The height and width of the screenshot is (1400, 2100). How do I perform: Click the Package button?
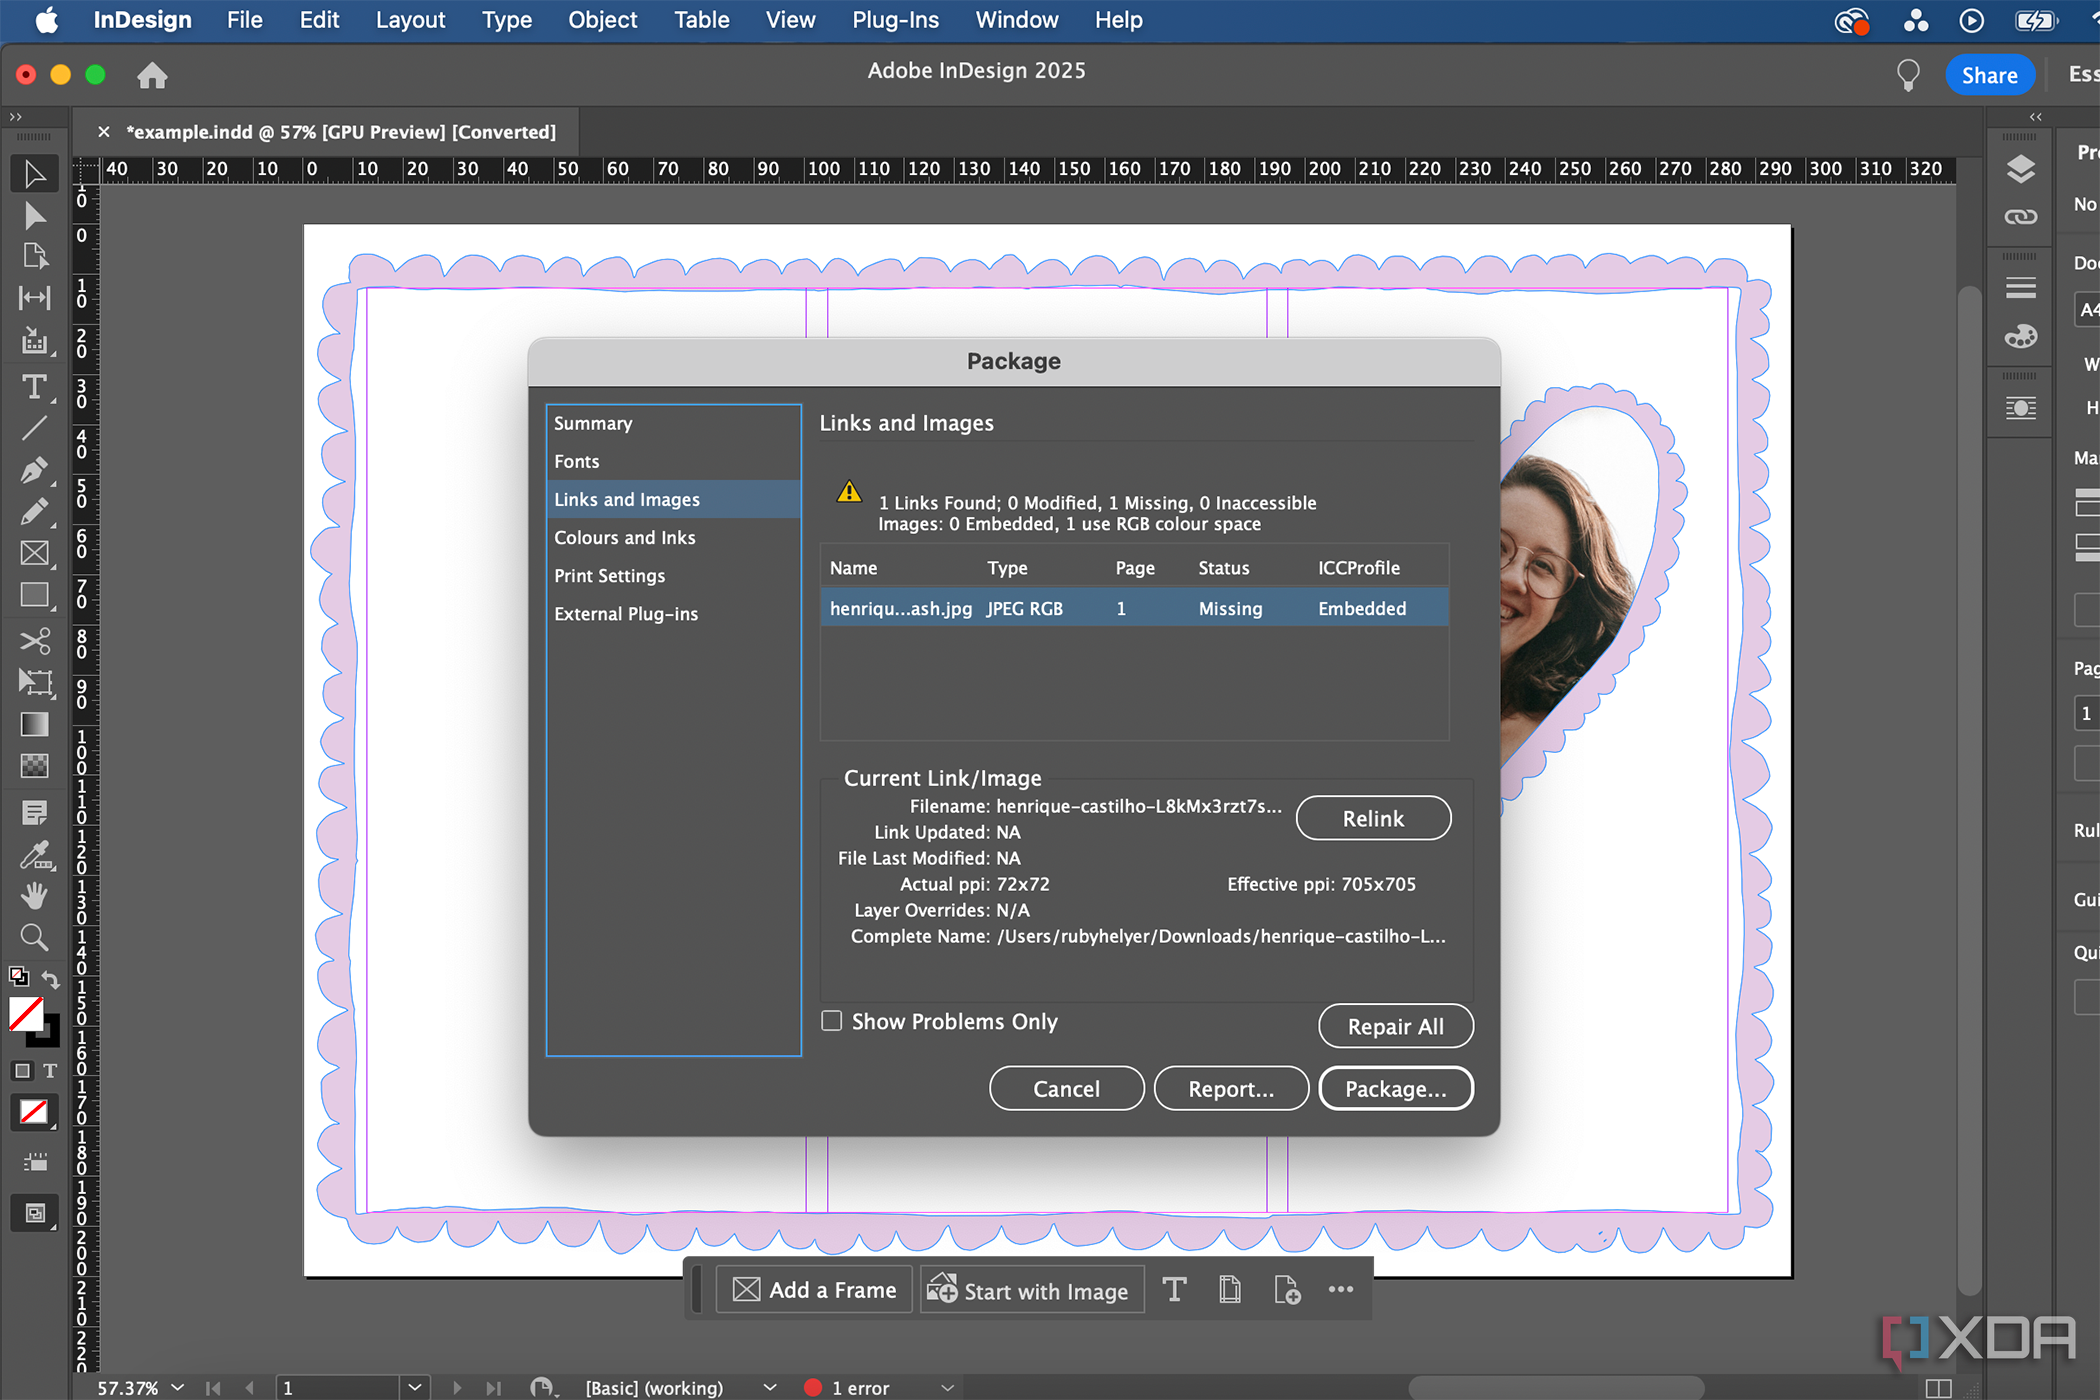(1394, 1089)
